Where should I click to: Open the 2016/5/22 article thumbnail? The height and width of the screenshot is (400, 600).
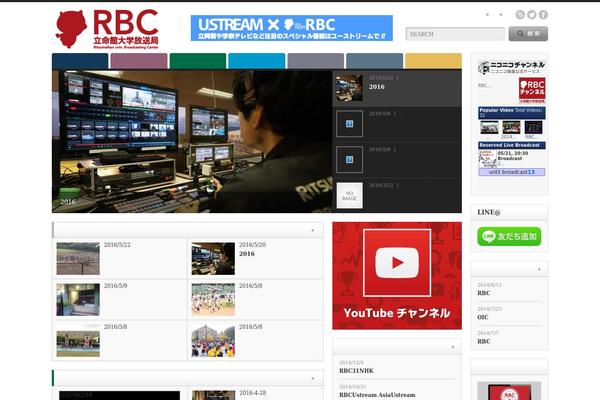pos(78,258)
